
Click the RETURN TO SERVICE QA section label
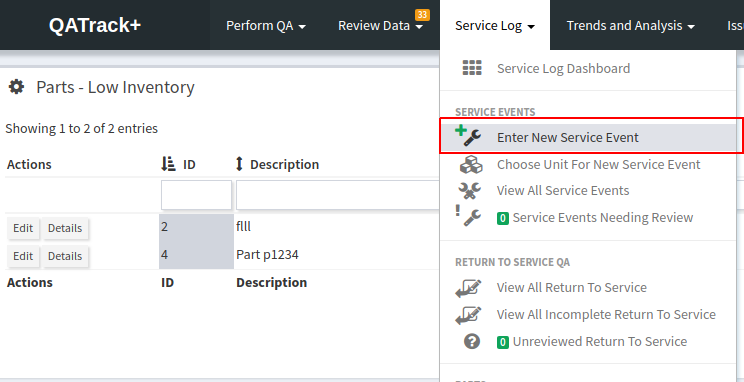point(512,262)
